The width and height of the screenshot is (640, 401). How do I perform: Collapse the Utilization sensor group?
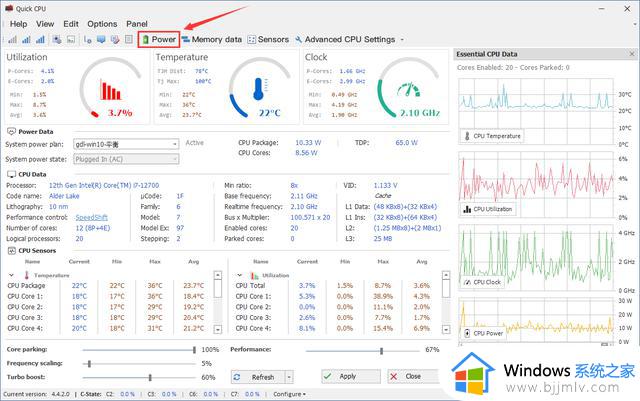[240, 275]
